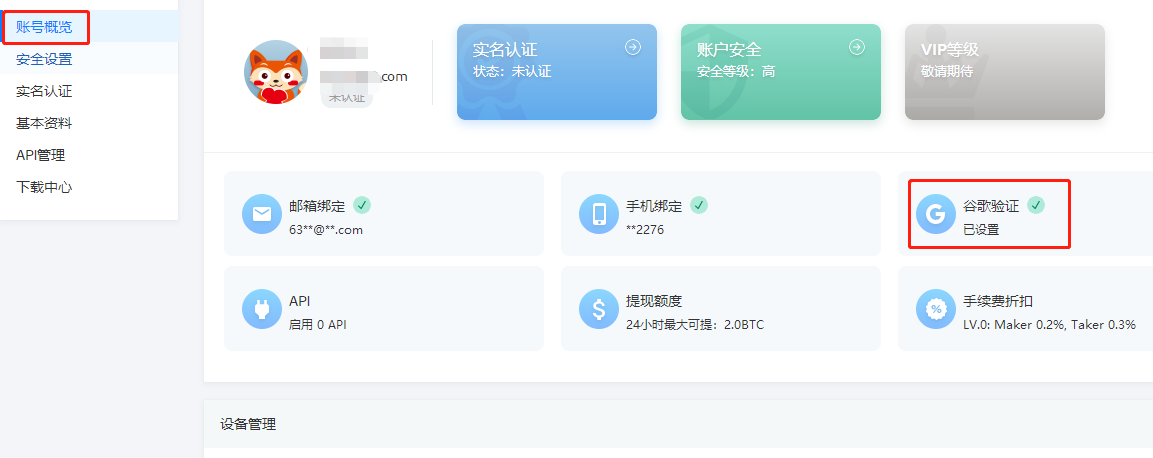Click the LV.0 Maker Taker fee text
The image size is (1153, 458).
click(1049, 324)
